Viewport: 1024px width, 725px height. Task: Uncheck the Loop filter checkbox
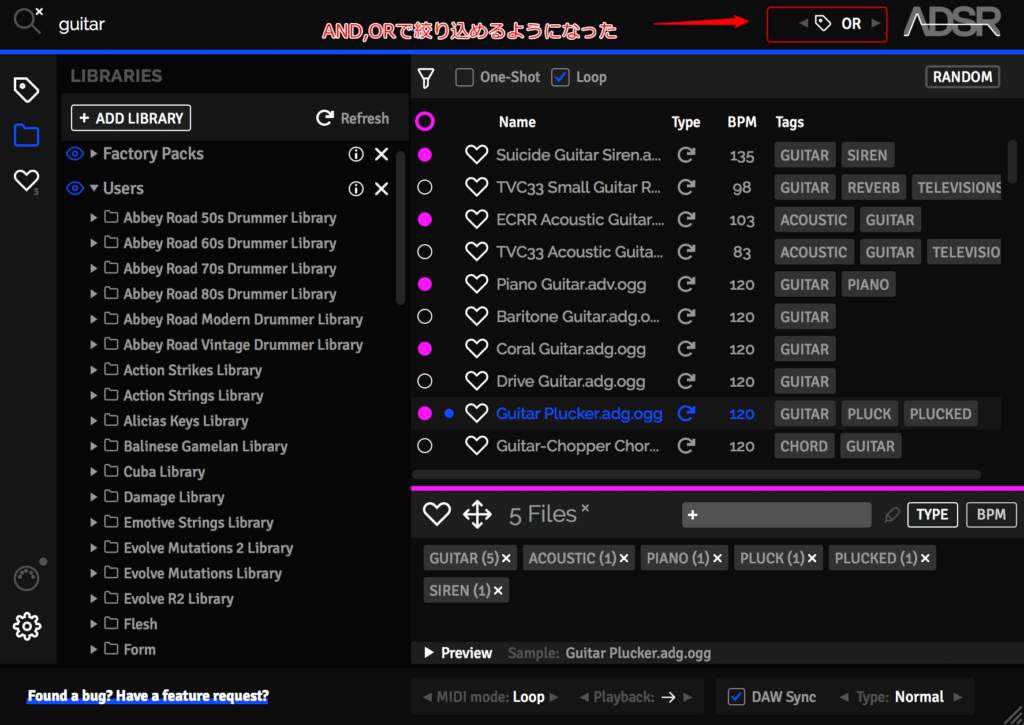pyautogui.click(x=560, y=77)
